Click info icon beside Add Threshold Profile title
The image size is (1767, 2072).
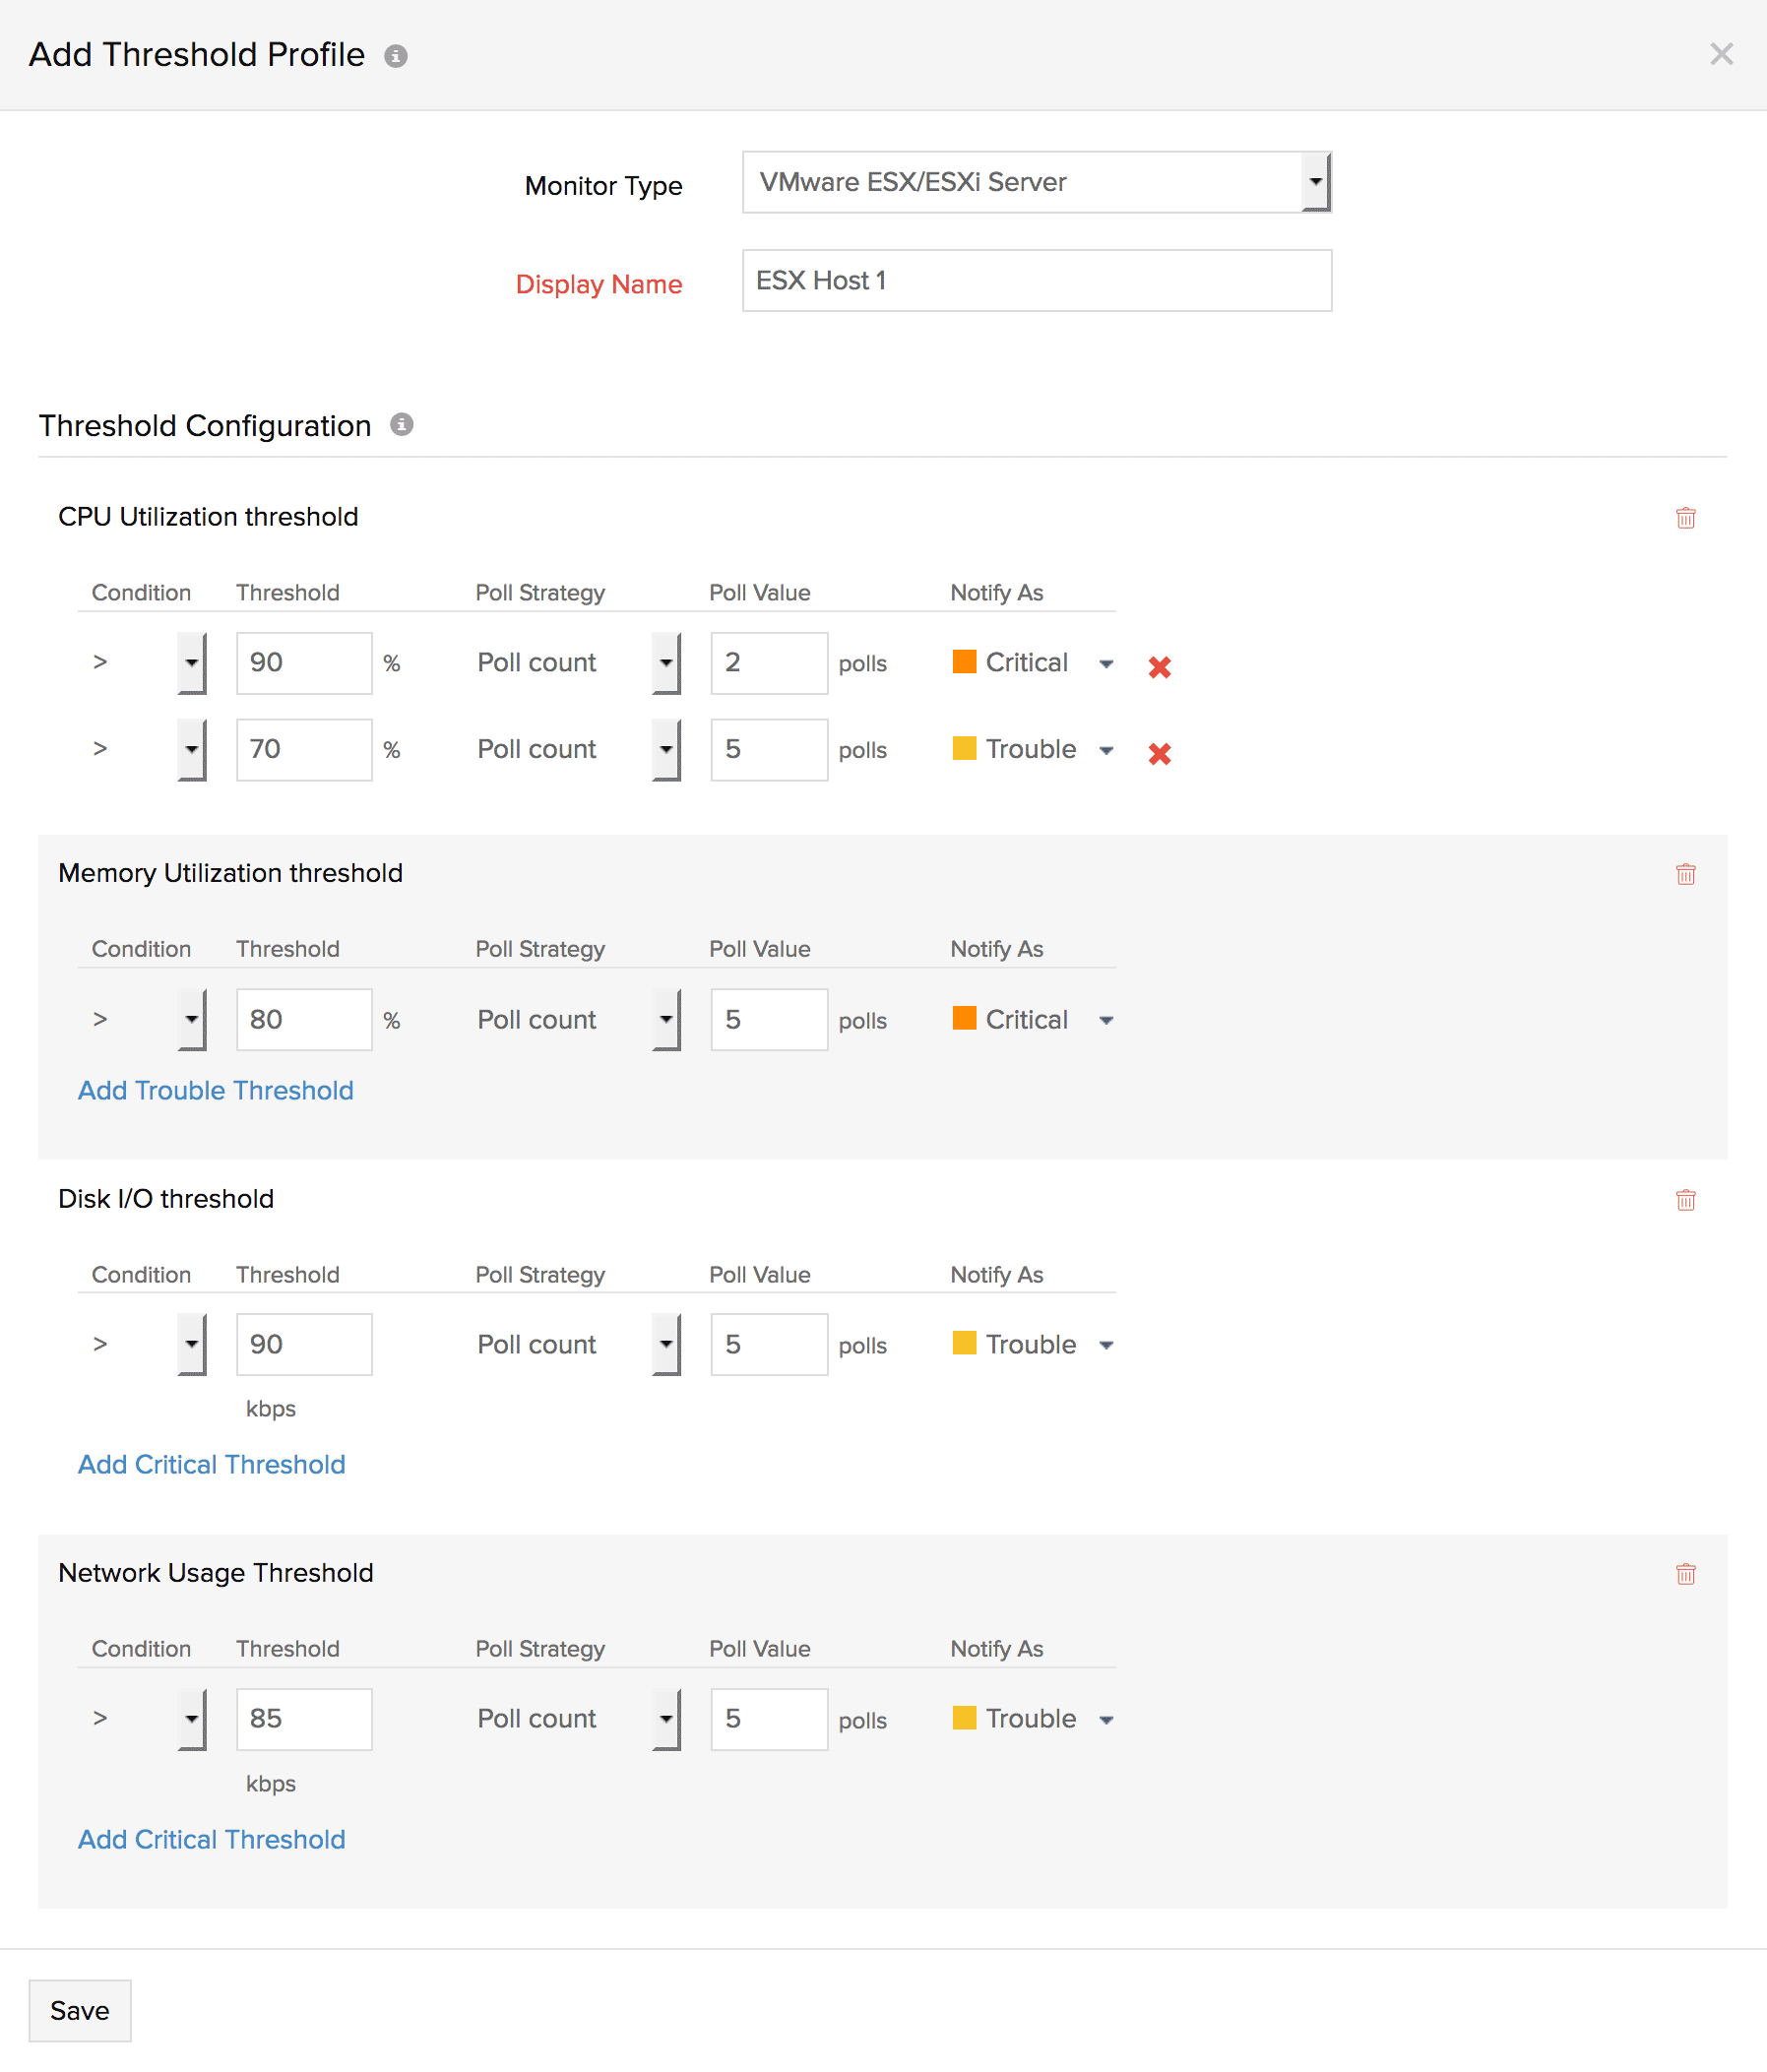[x=396, y=56]
